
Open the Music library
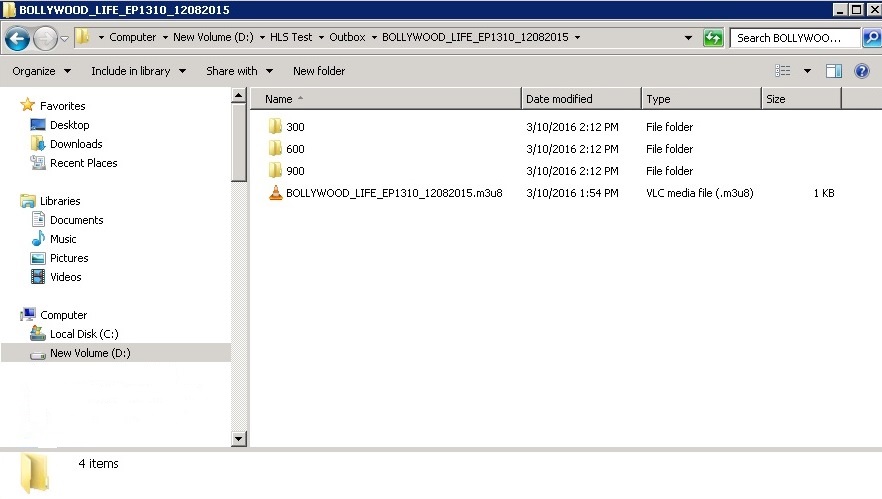tap(63, 239)
